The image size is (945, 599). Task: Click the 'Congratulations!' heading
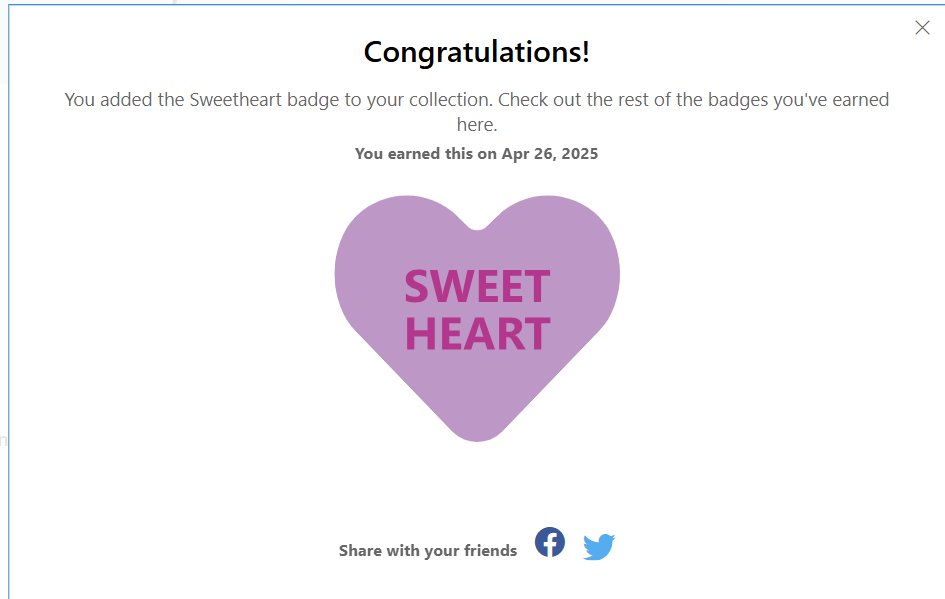[477, 52]
